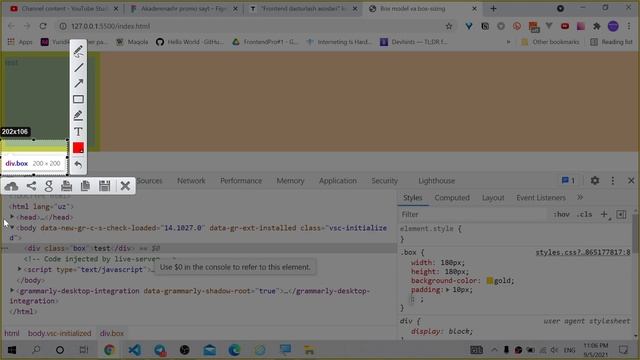Open the Extensions puzzle menu
Image resolution: width=640 pixels, height=360 pixels.
[597, 26]
